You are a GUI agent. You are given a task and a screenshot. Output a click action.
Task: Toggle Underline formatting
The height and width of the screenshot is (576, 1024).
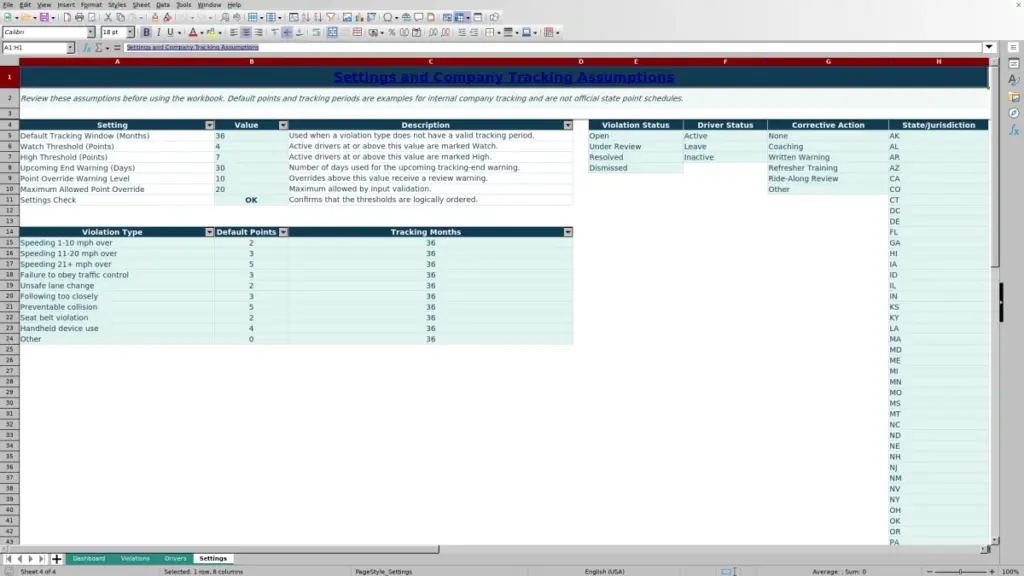170,32
